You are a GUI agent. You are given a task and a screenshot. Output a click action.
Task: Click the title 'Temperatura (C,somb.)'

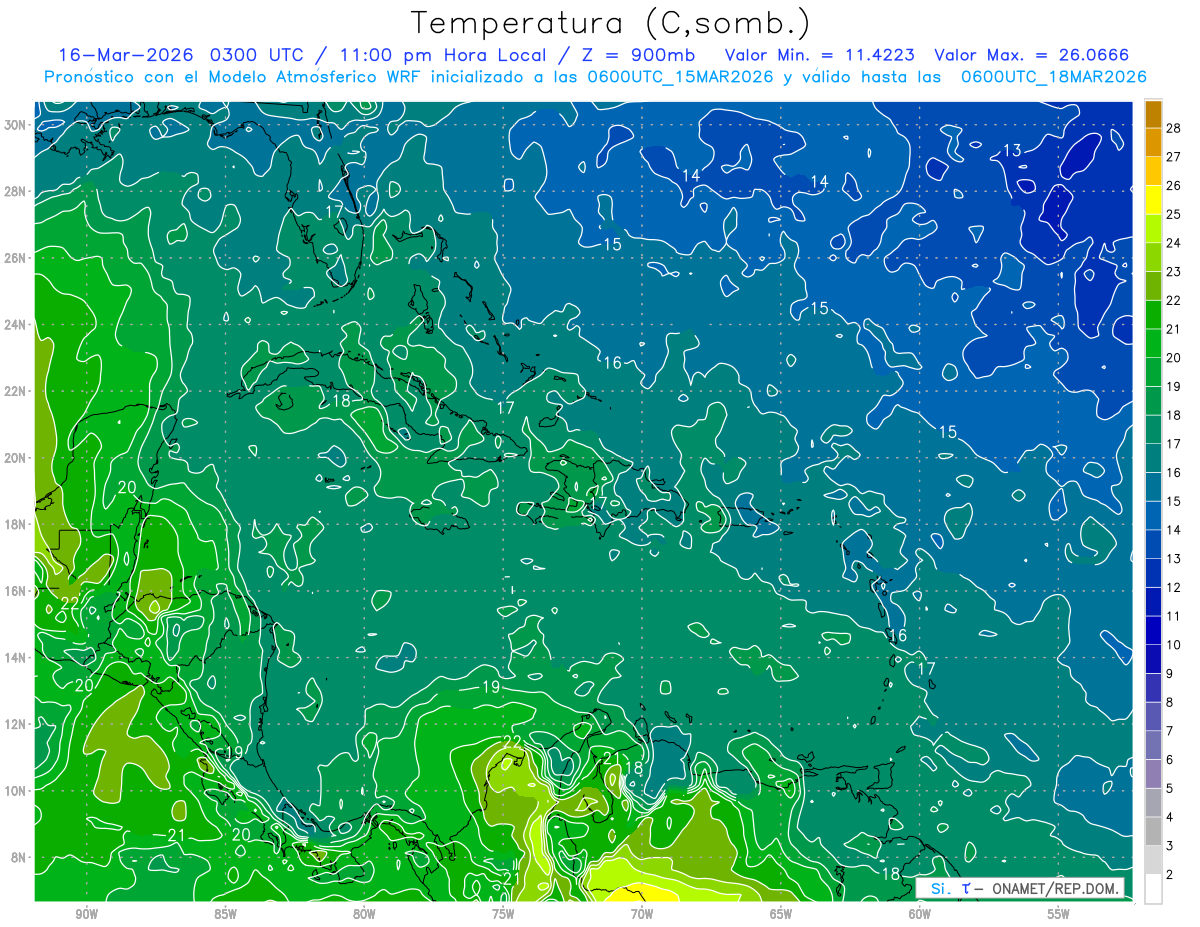pos(611,23)
